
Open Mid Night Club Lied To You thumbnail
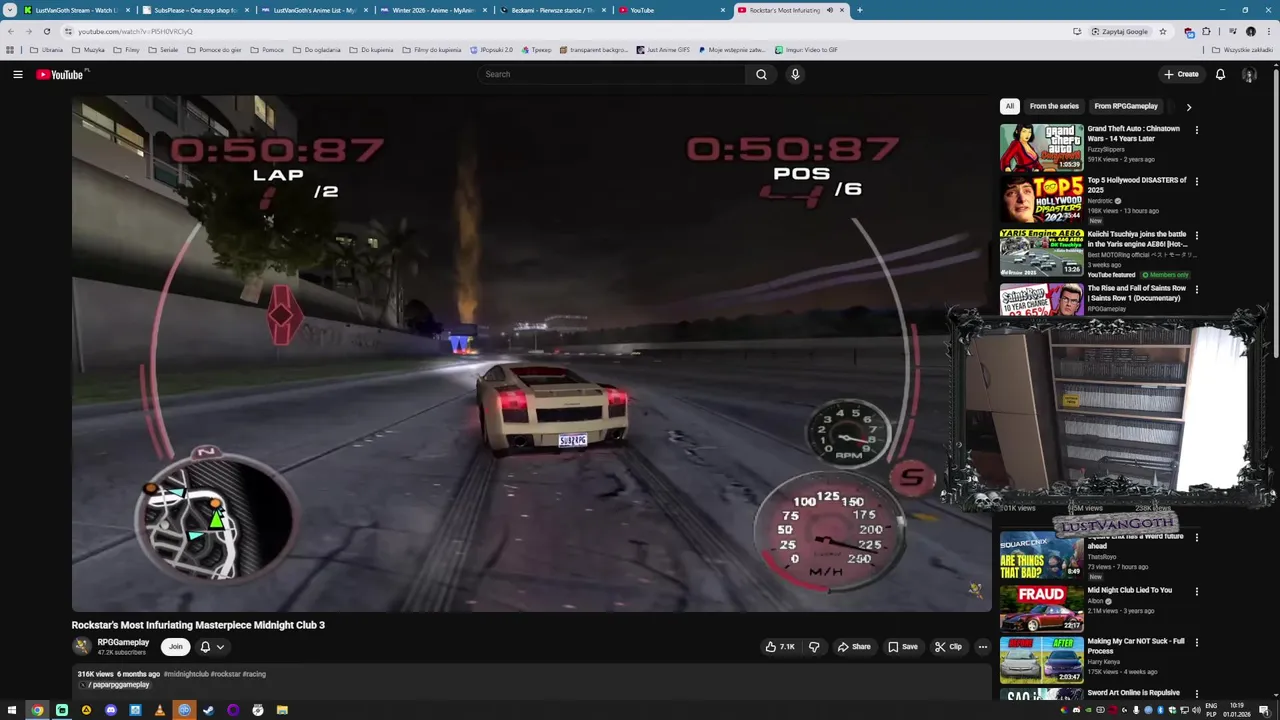(x=1041, y=608)
